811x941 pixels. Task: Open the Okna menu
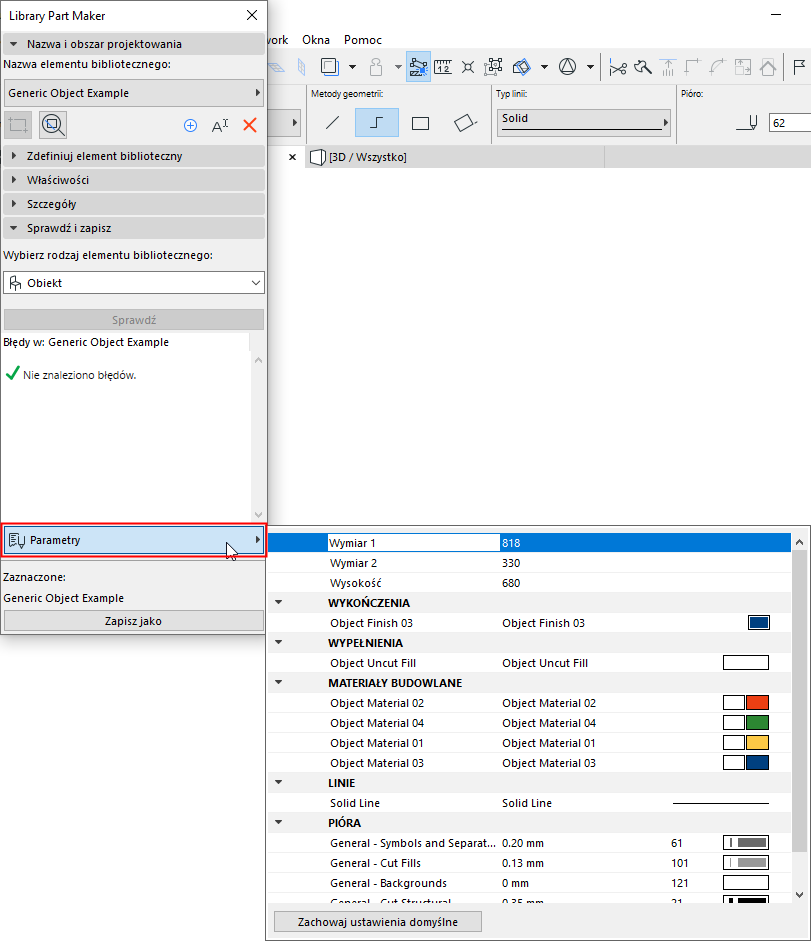[316, 40]
